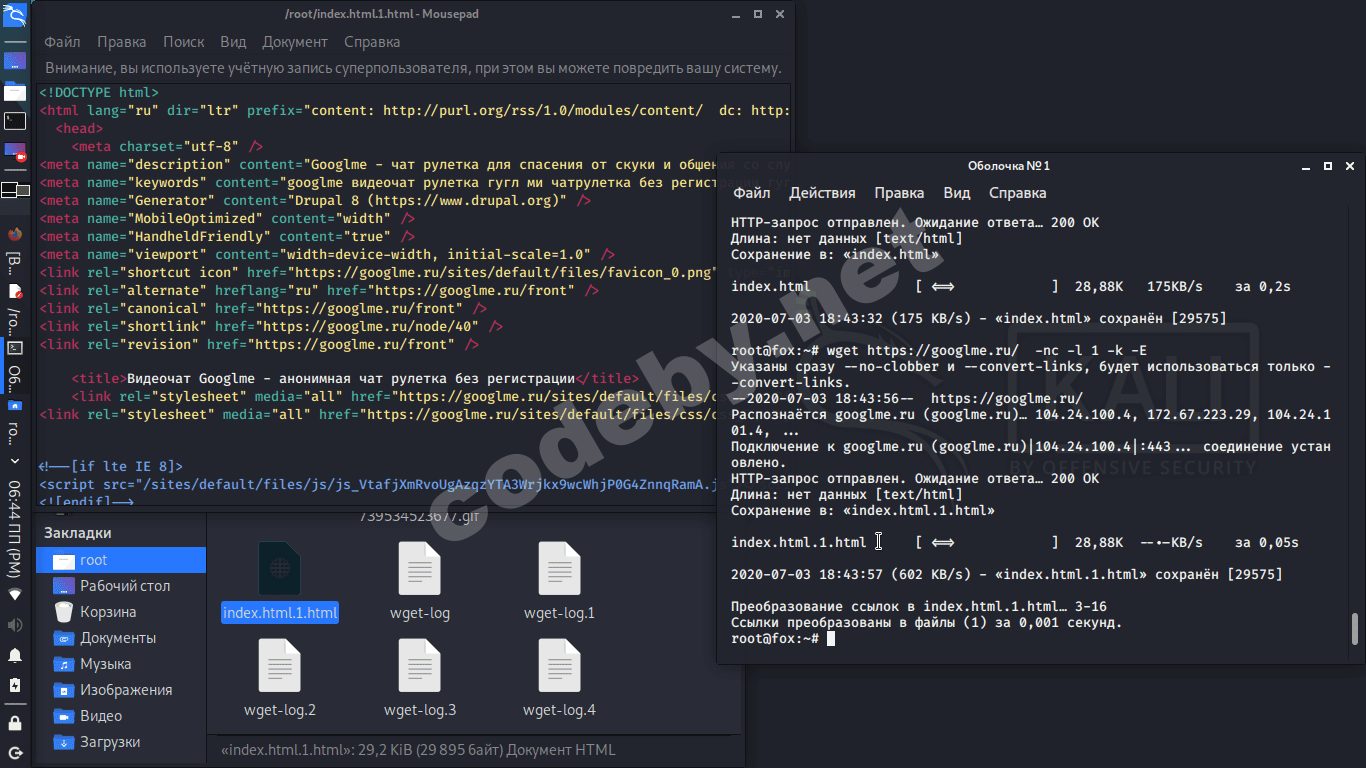Open terminal Правка menu
Image resolution: width=1366 pixels, height=768 pixels.
tap(899, 193)
